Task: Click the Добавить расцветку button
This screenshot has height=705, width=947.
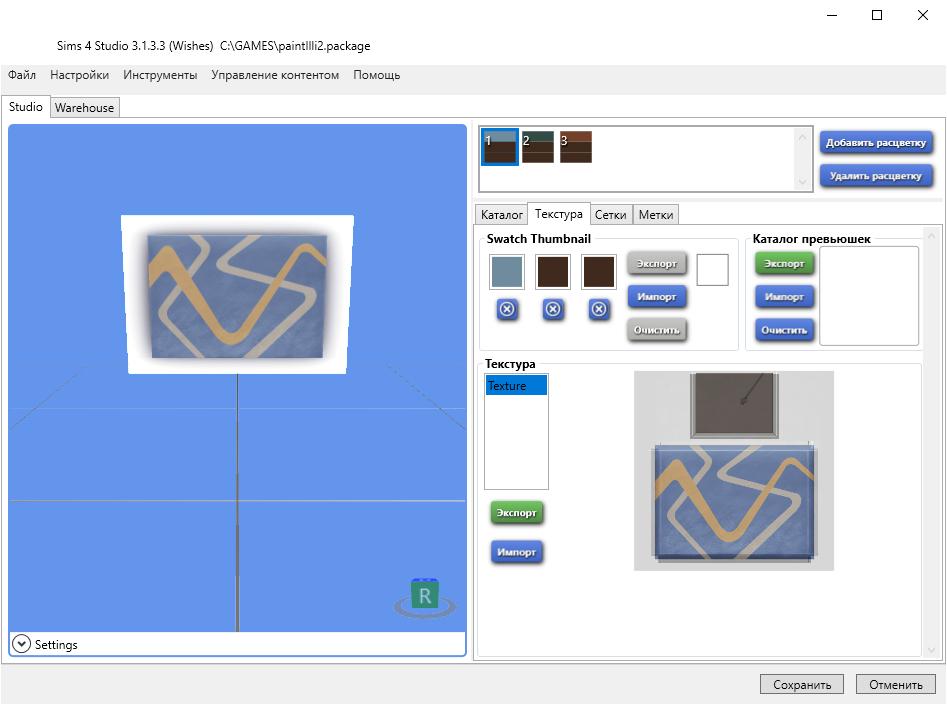Action: pos(876,143)
